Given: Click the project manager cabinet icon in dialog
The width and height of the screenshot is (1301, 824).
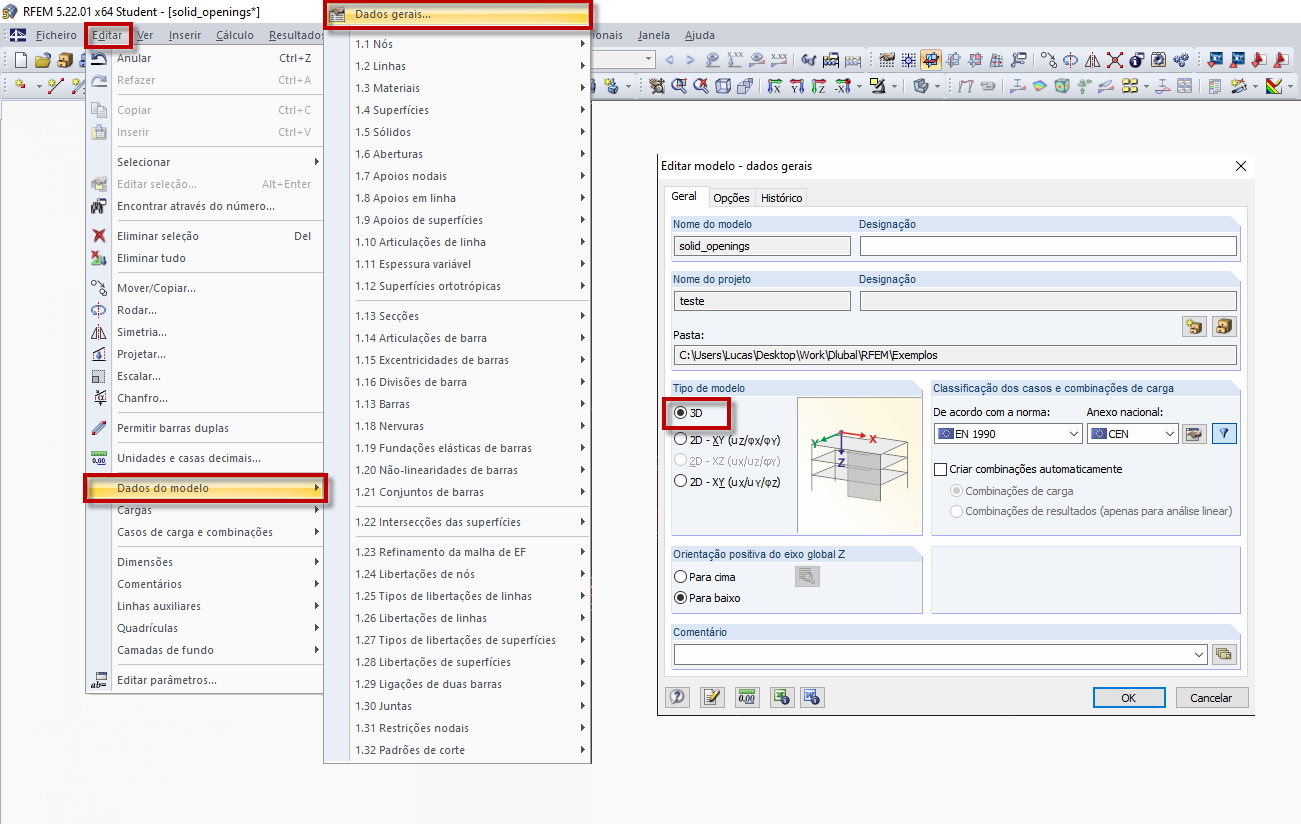Looking at the screenshot, I should pos(1224,326).
